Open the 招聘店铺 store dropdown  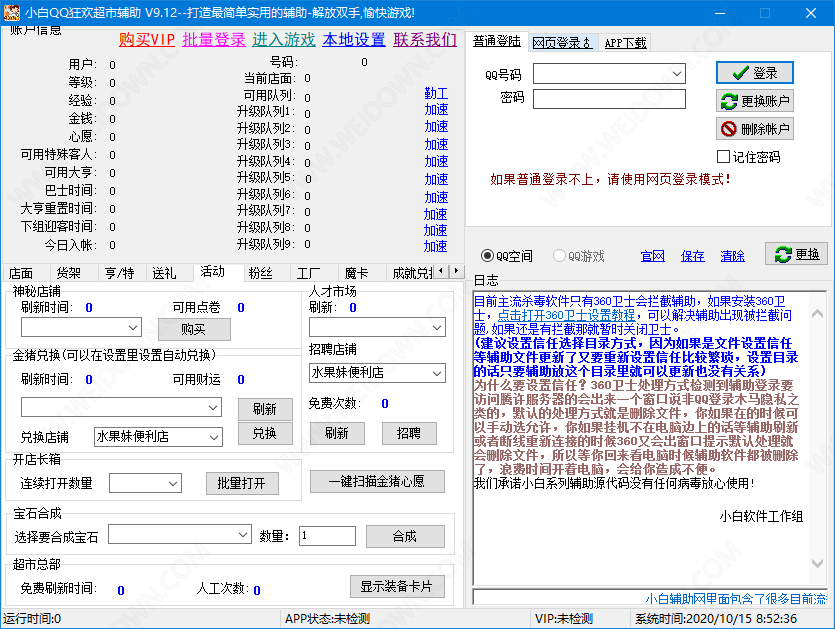tap(437, 373)
